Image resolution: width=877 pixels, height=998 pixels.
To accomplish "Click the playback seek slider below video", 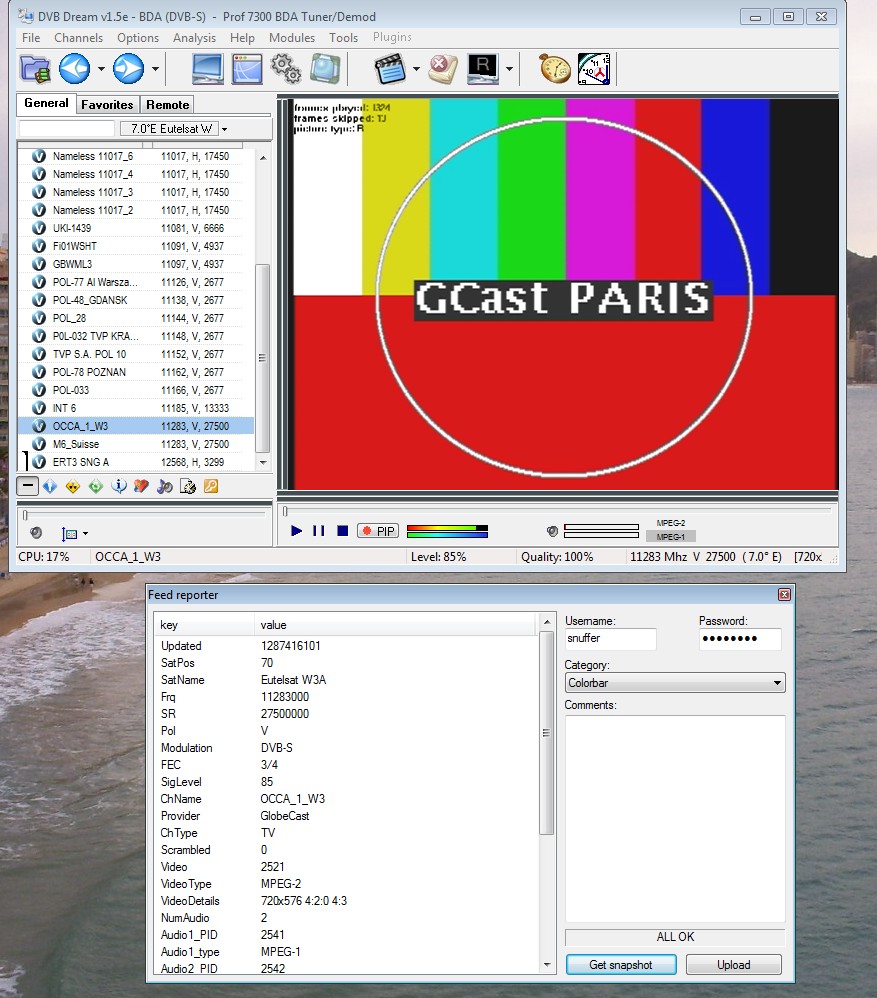I will coord(558,510).
